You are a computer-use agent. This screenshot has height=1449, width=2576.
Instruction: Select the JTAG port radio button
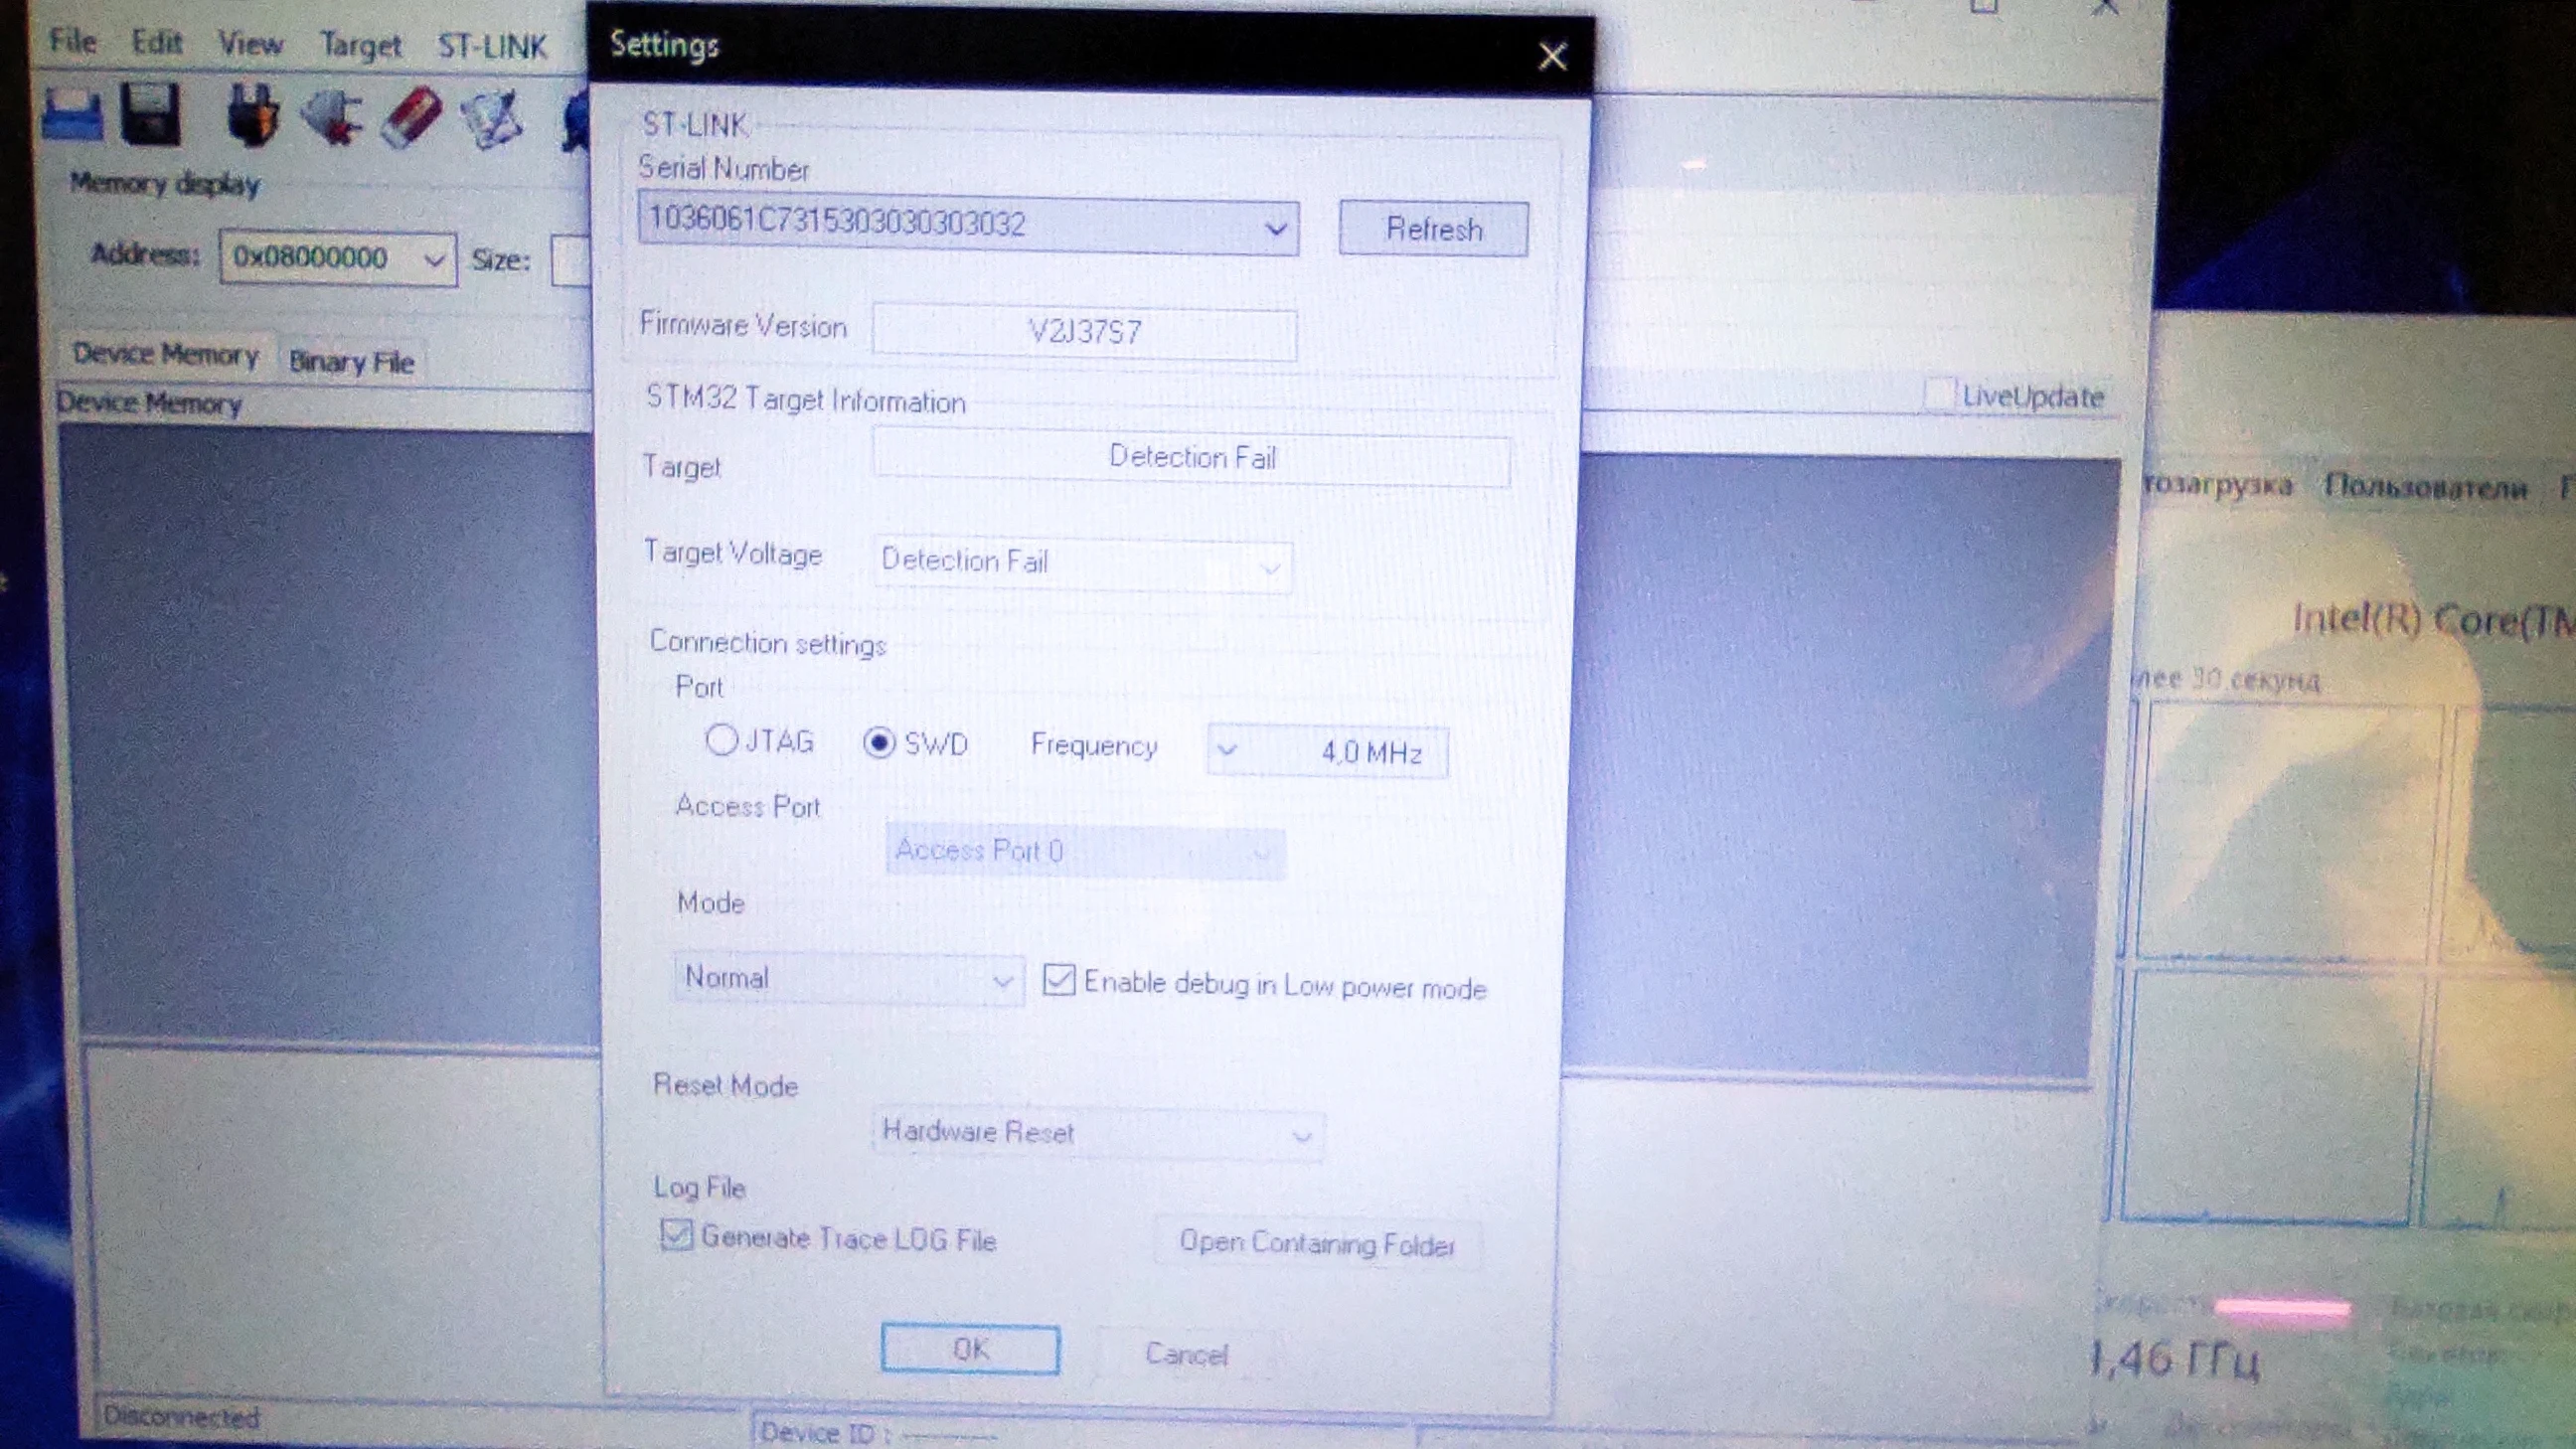[x=722, y=740]
